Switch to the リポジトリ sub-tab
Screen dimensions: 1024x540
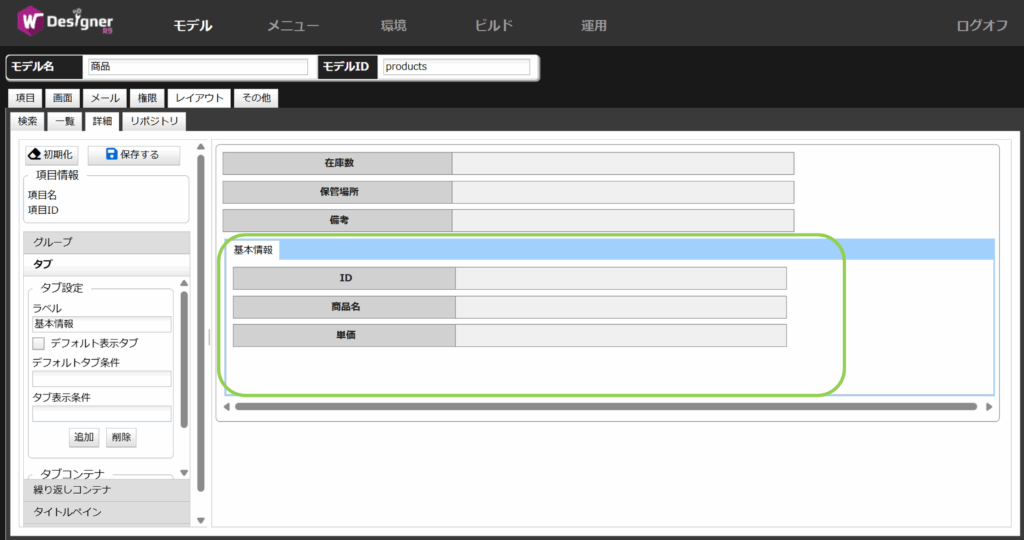[x=154, y=121]
